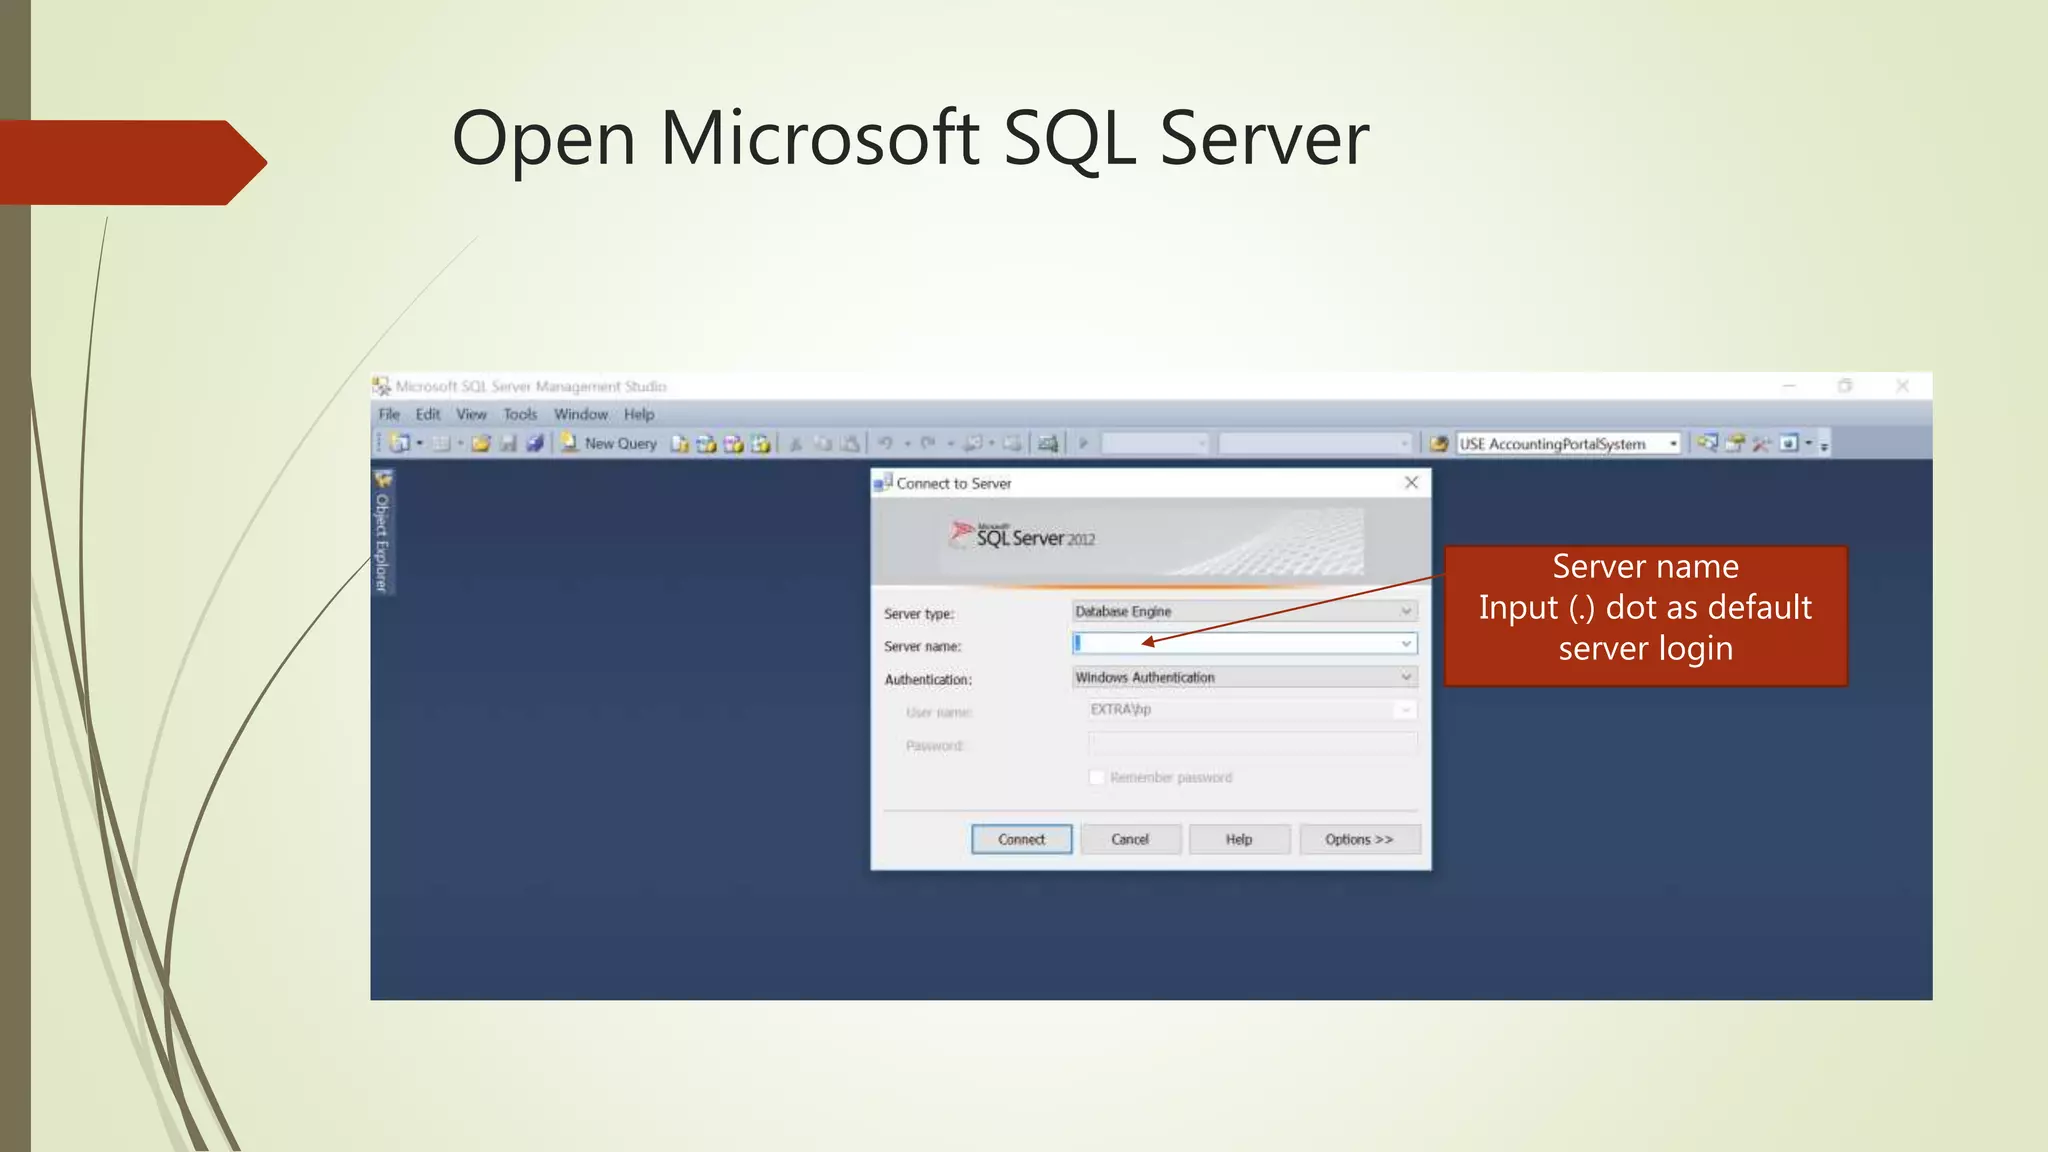Click the Analysis Services MDX Query icon

click(706, 443)
